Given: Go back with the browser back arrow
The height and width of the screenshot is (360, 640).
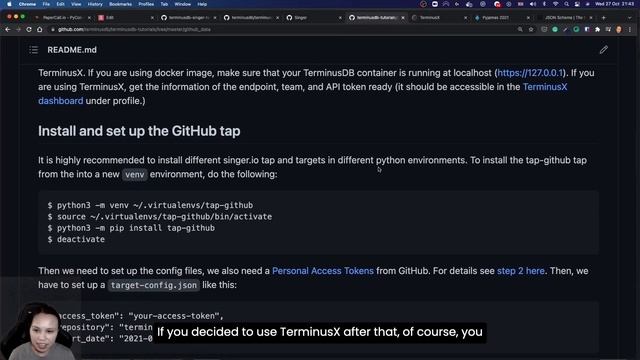Looking at the screenshot, I should click(8, 29).
